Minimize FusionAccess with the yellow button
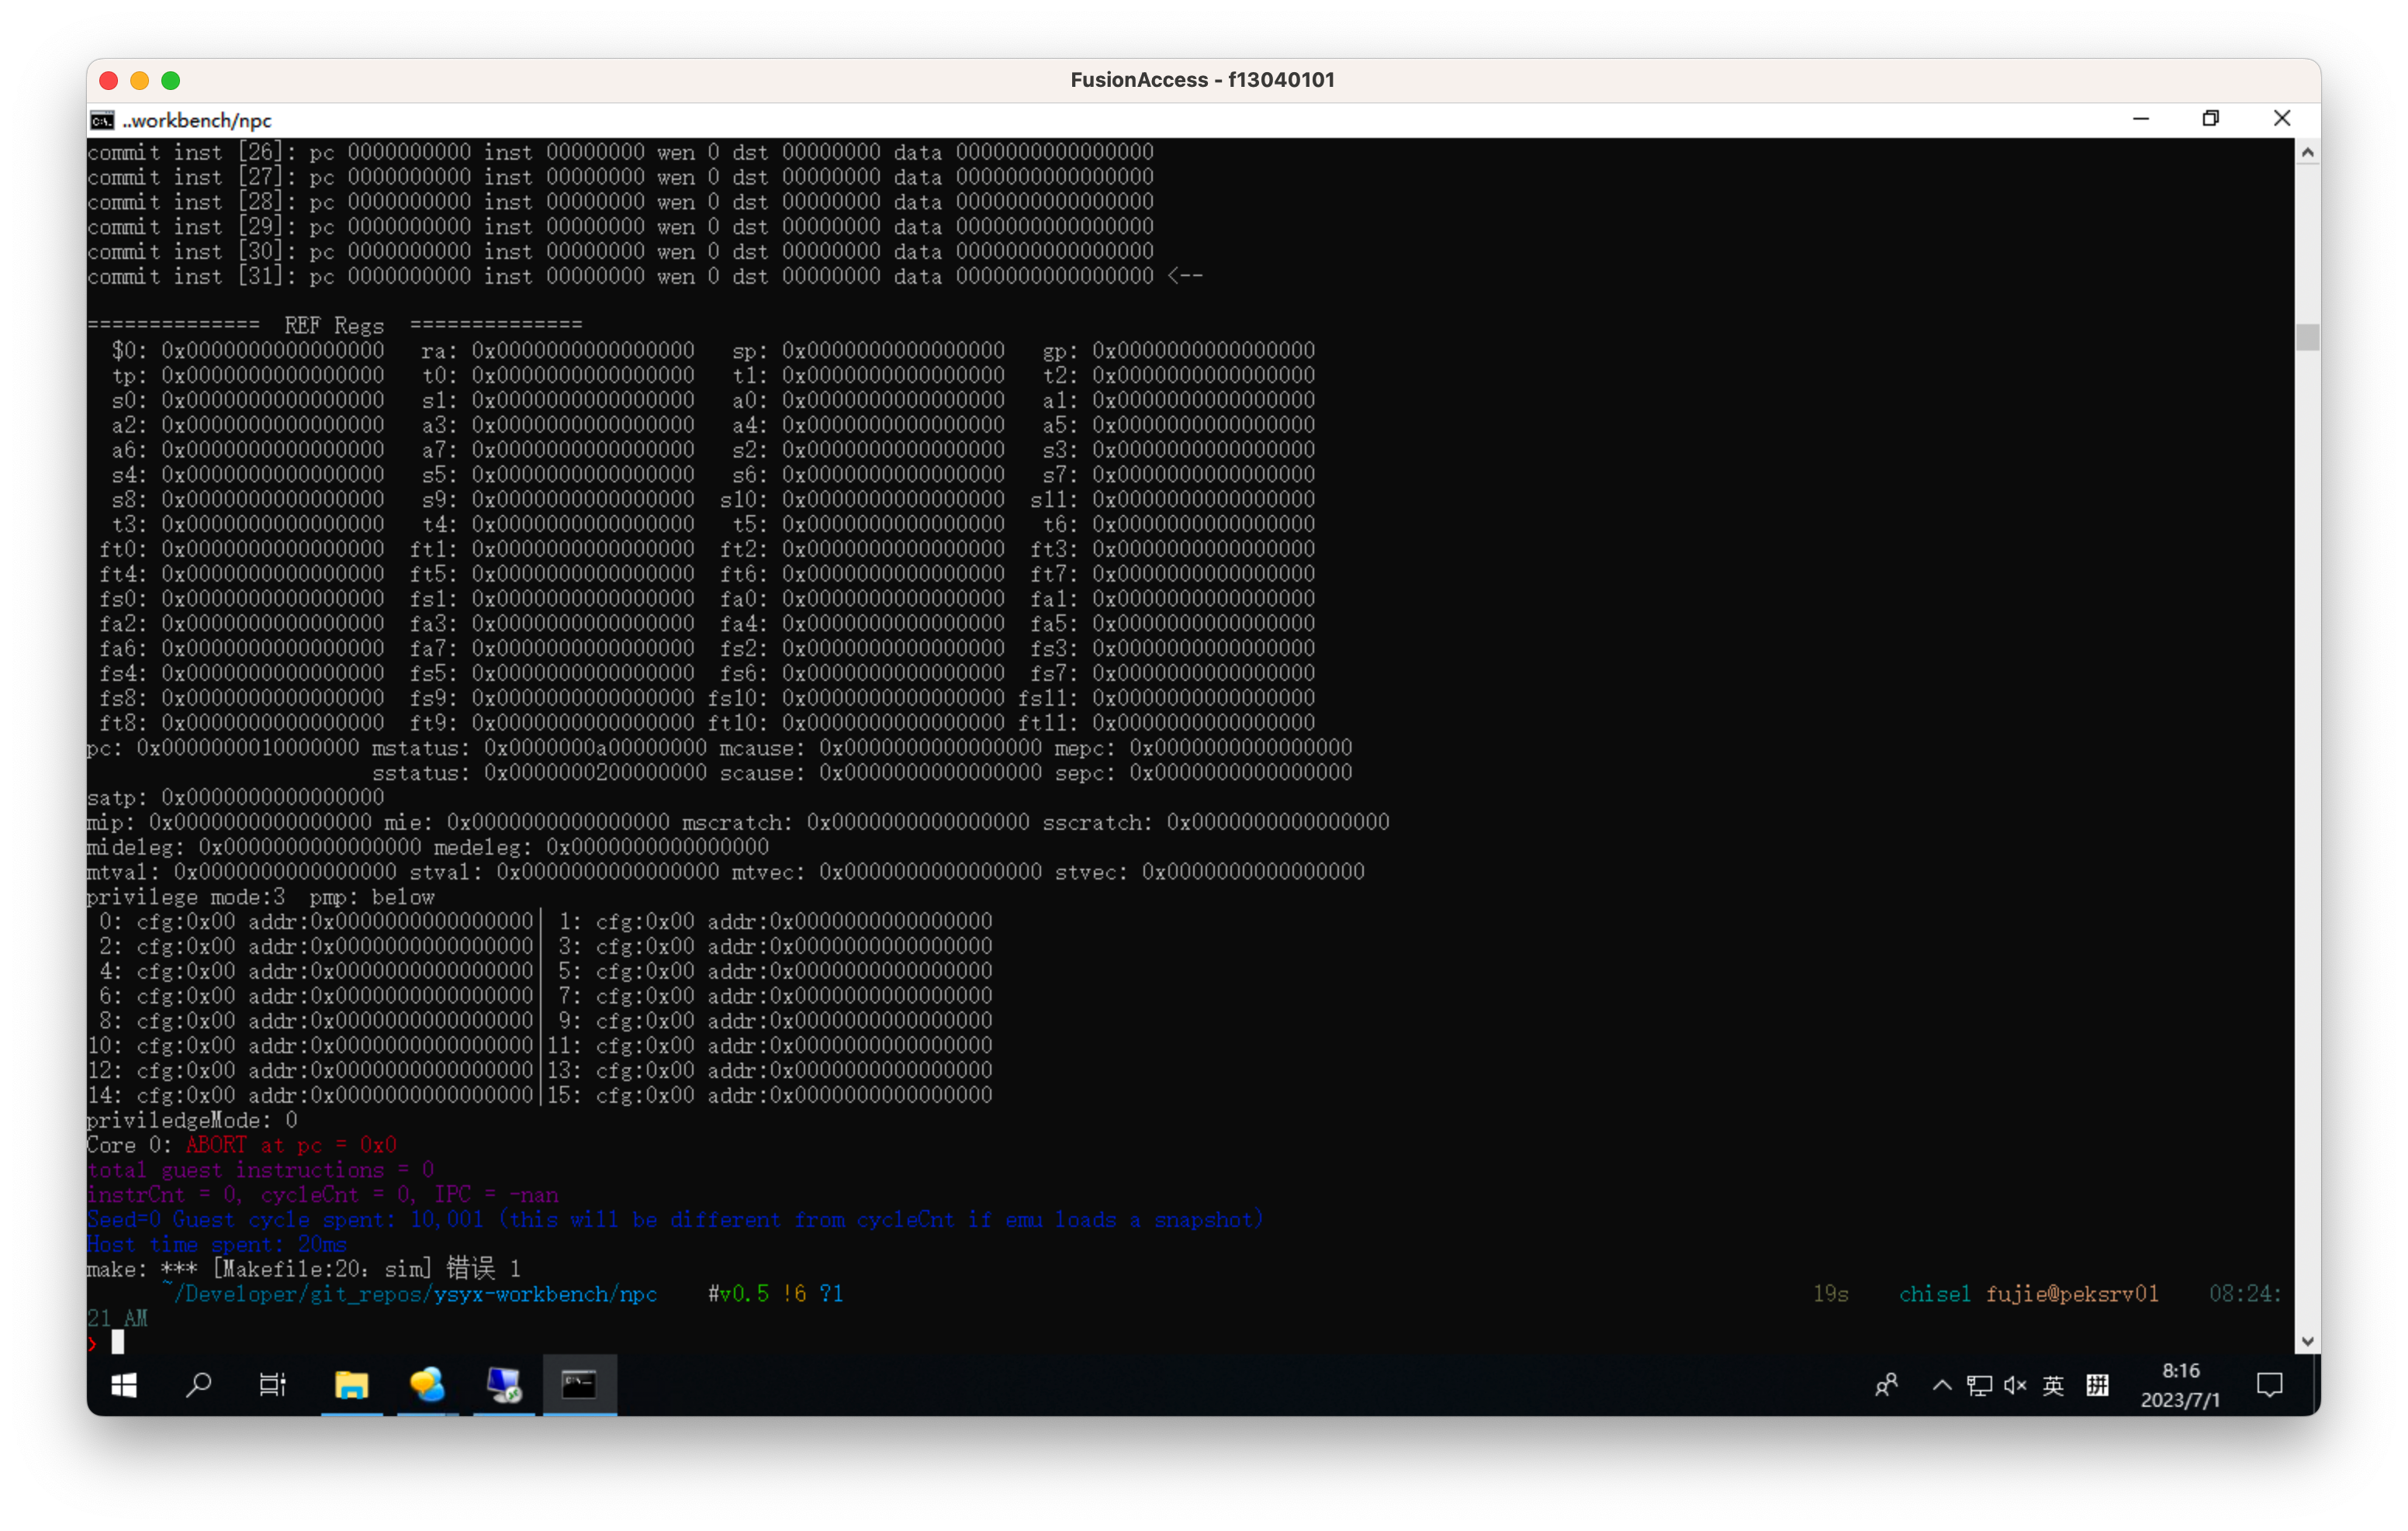Viewport: 2408px width, 1531px height. (x=140, y=80)
